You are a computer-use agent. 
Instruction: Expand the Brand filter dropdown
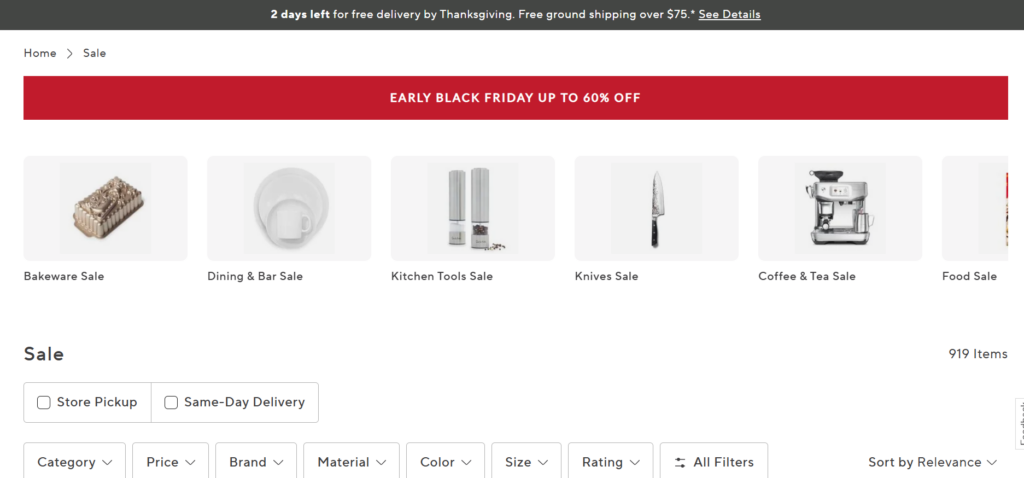[256, 462]
